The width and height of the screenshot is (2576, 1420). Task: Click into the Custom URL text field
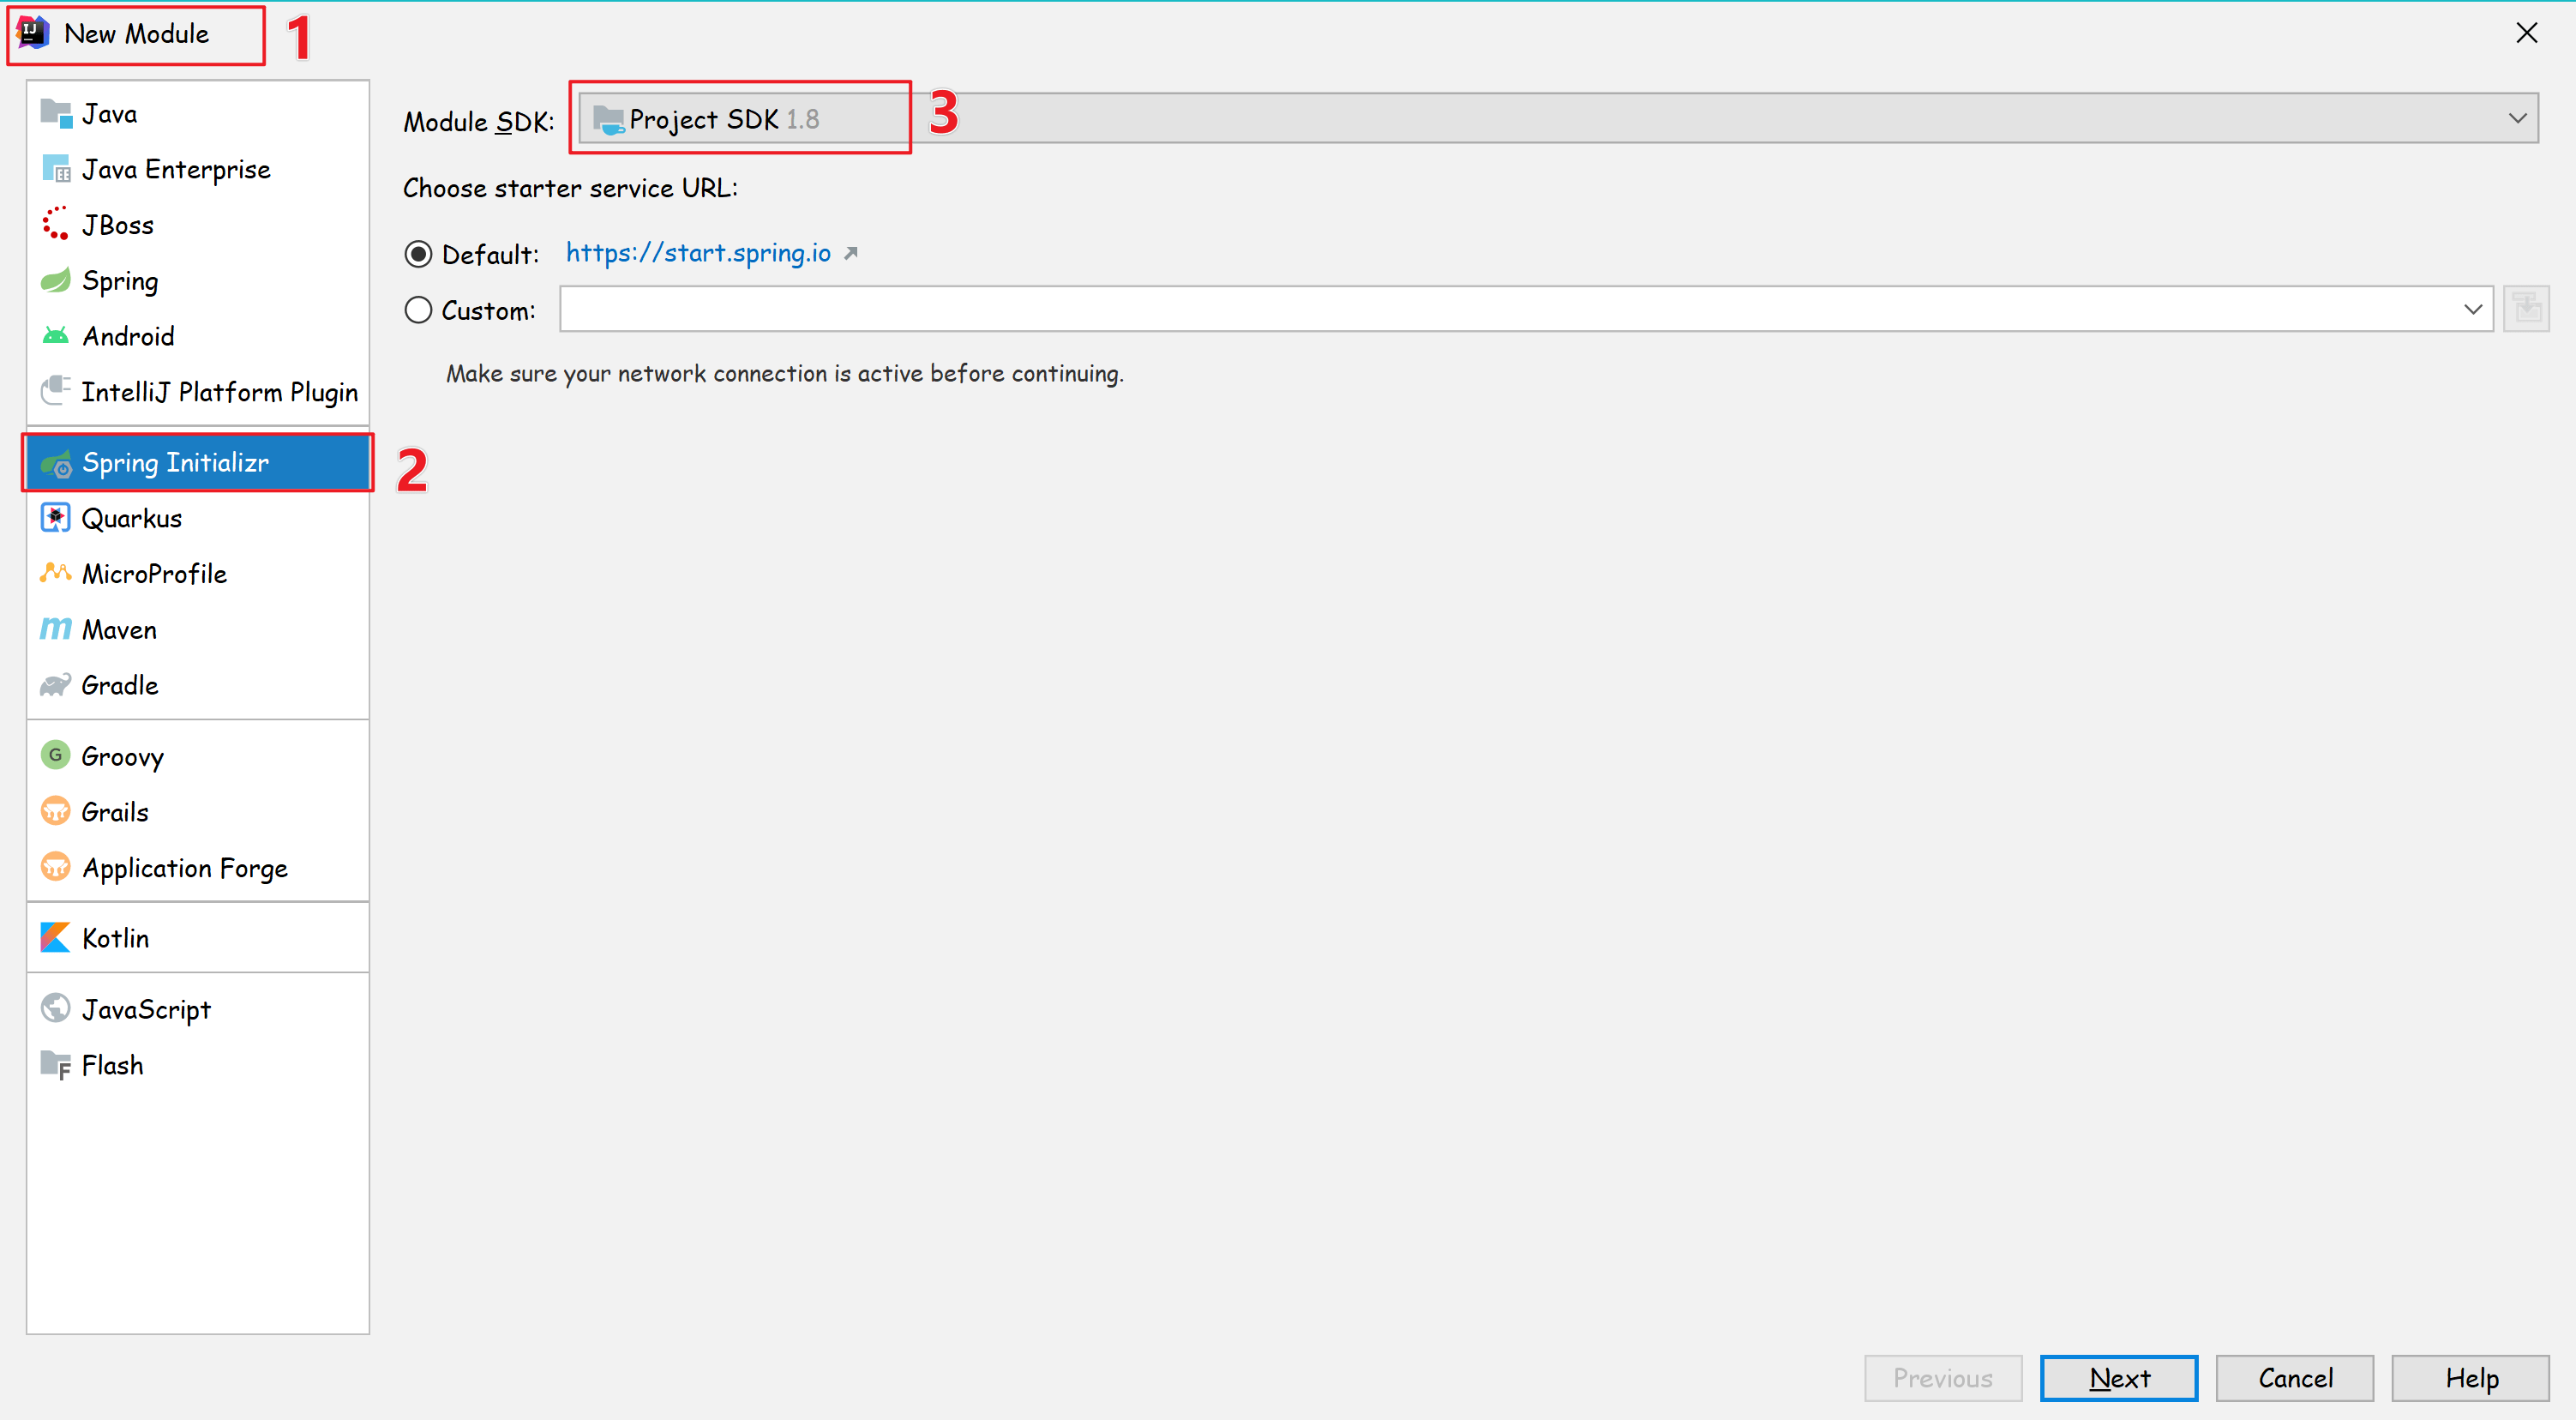pyautogui.click(x=1500, y=309)
